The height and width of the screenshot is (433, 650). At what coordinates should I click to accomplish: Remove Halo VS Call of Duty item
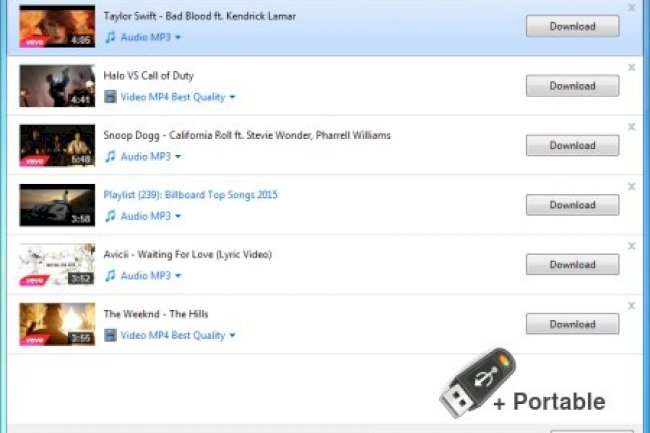[x=631, y=67]
